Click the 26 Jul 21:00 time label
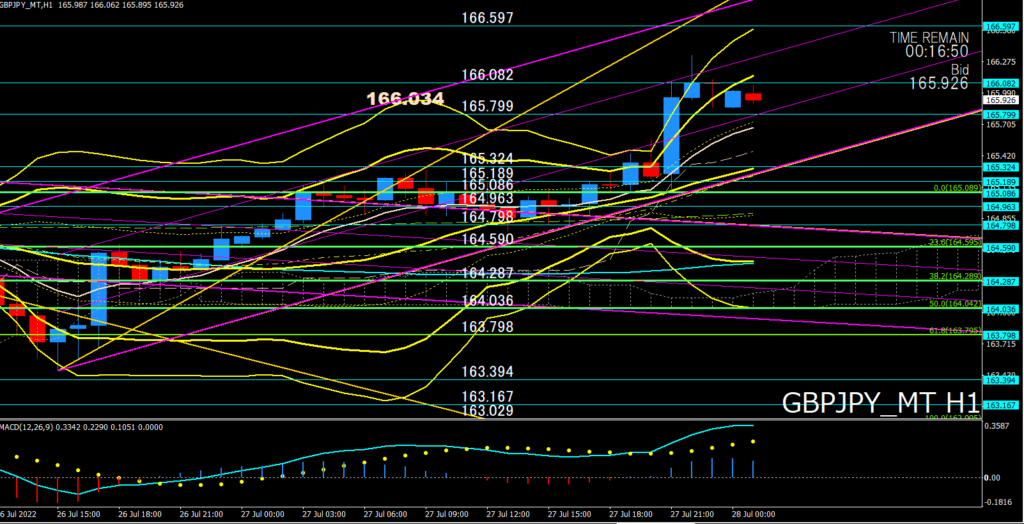This screenshot has height=524, width=1024. click(x=200, y=515)
